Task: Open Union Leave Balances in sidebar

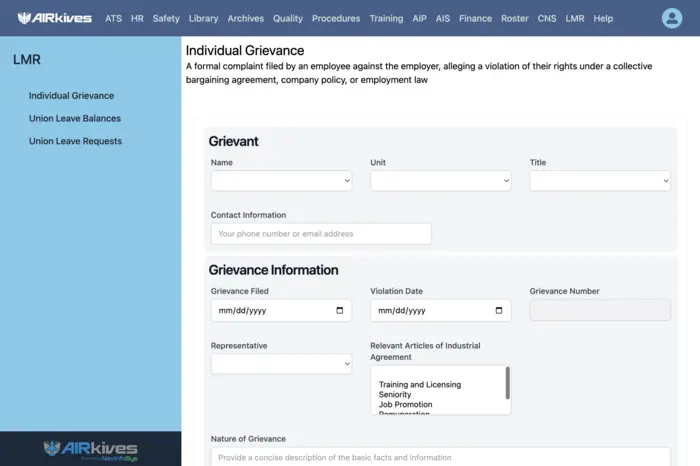Action: point(75,119)
